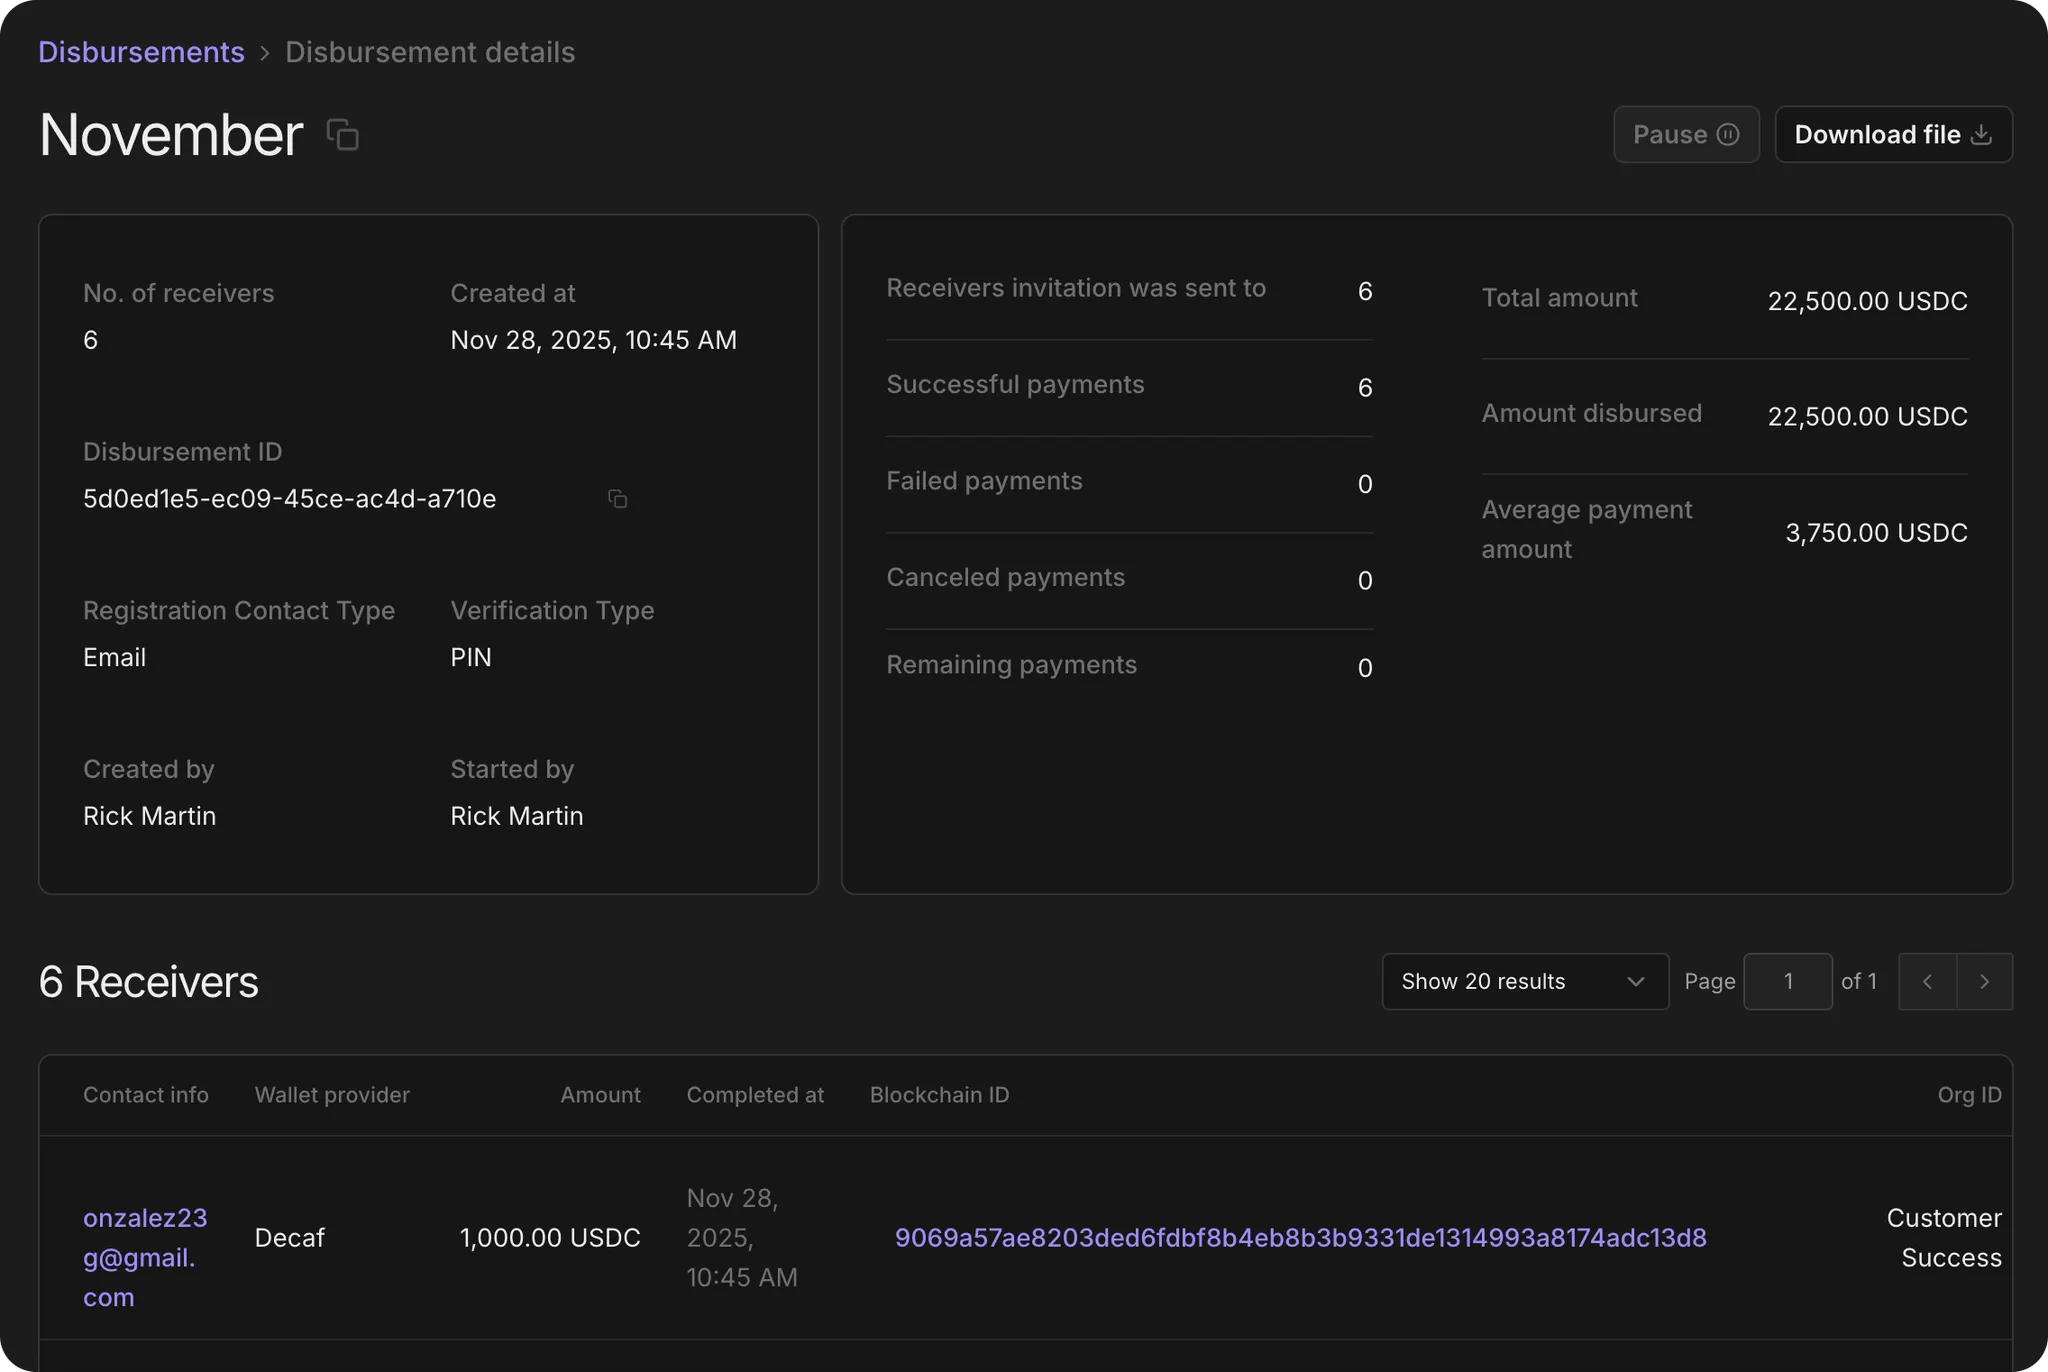Image resolution: width=2048 pixels, height=1372 pixels.
Task: Copy the Disbursement ID icon
Action: pyautogui.click(x=618, y=499)
